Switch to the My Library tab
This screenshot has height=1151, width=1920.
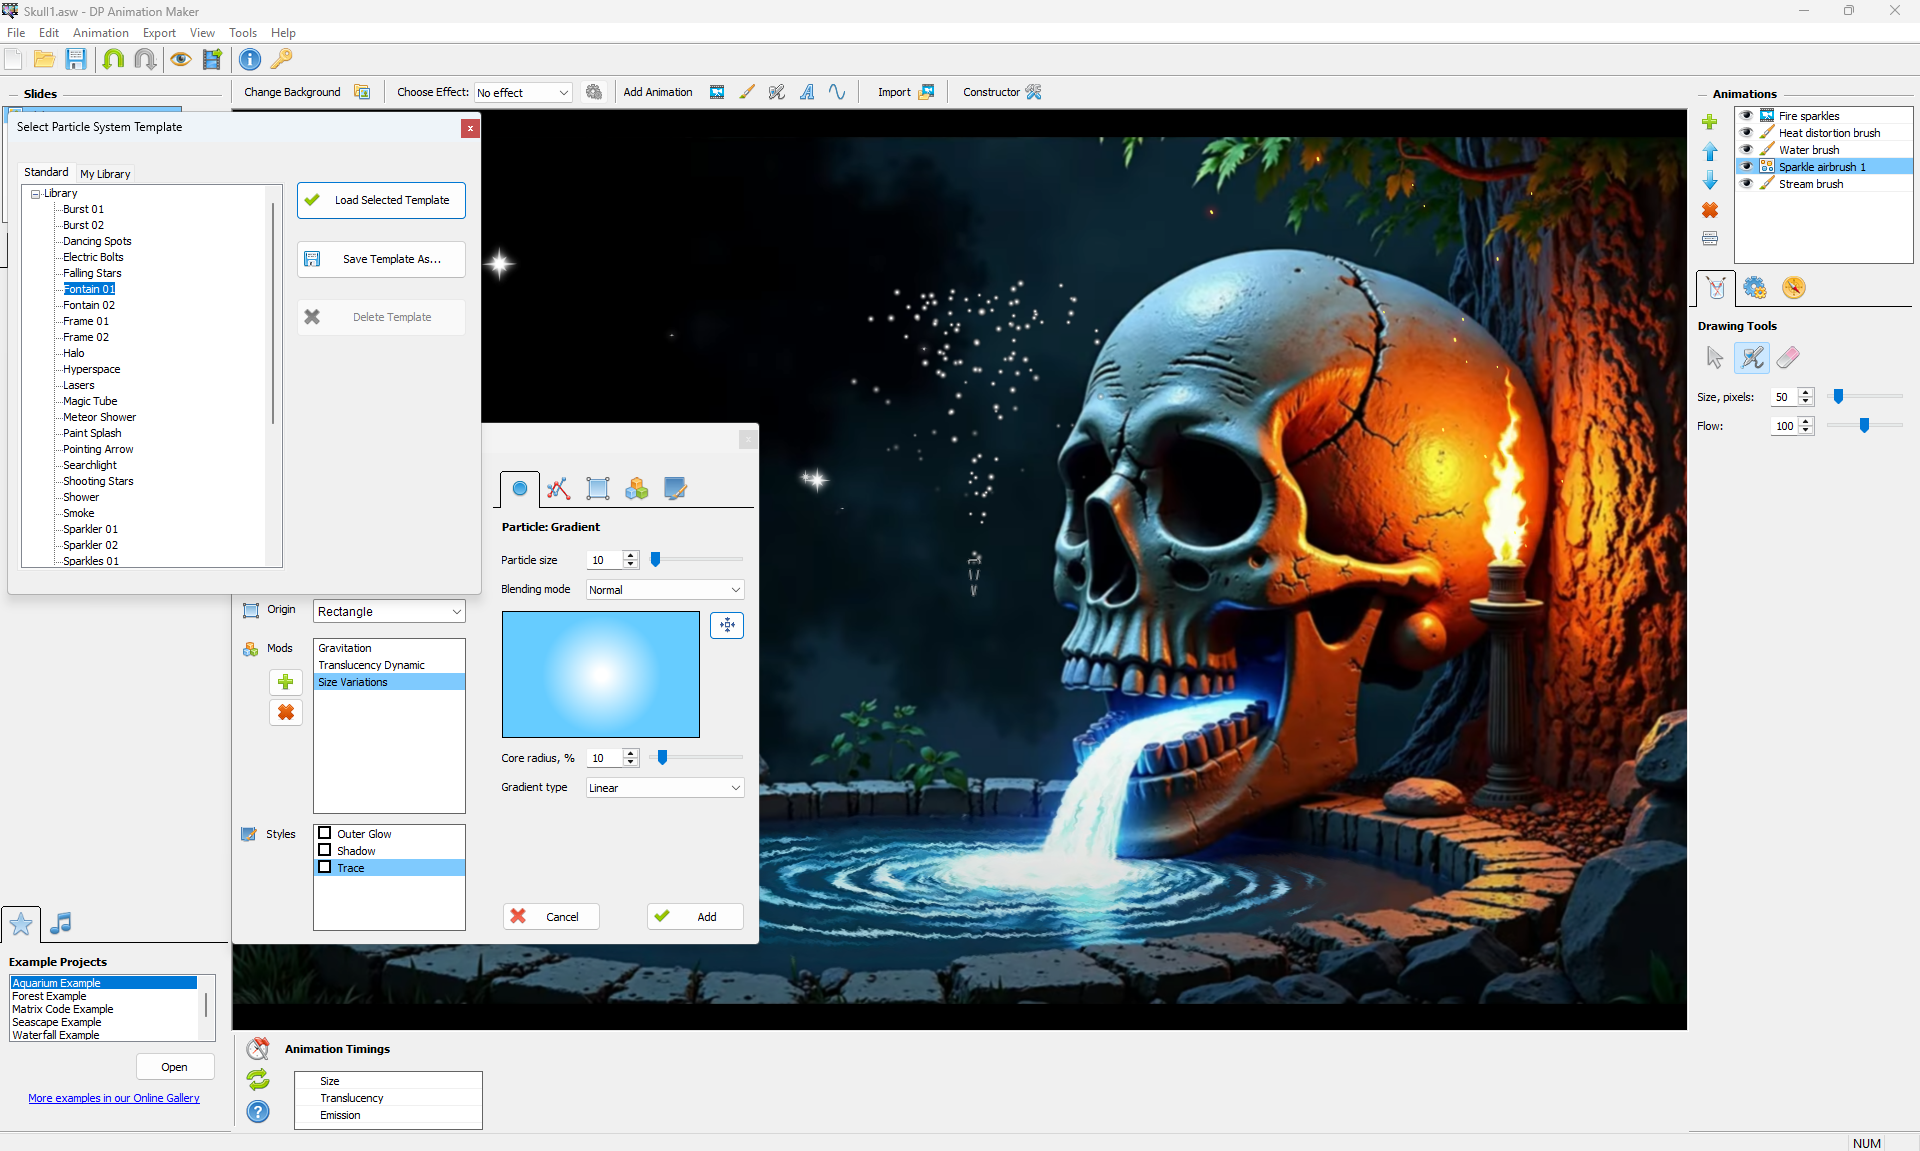point(105,173)
